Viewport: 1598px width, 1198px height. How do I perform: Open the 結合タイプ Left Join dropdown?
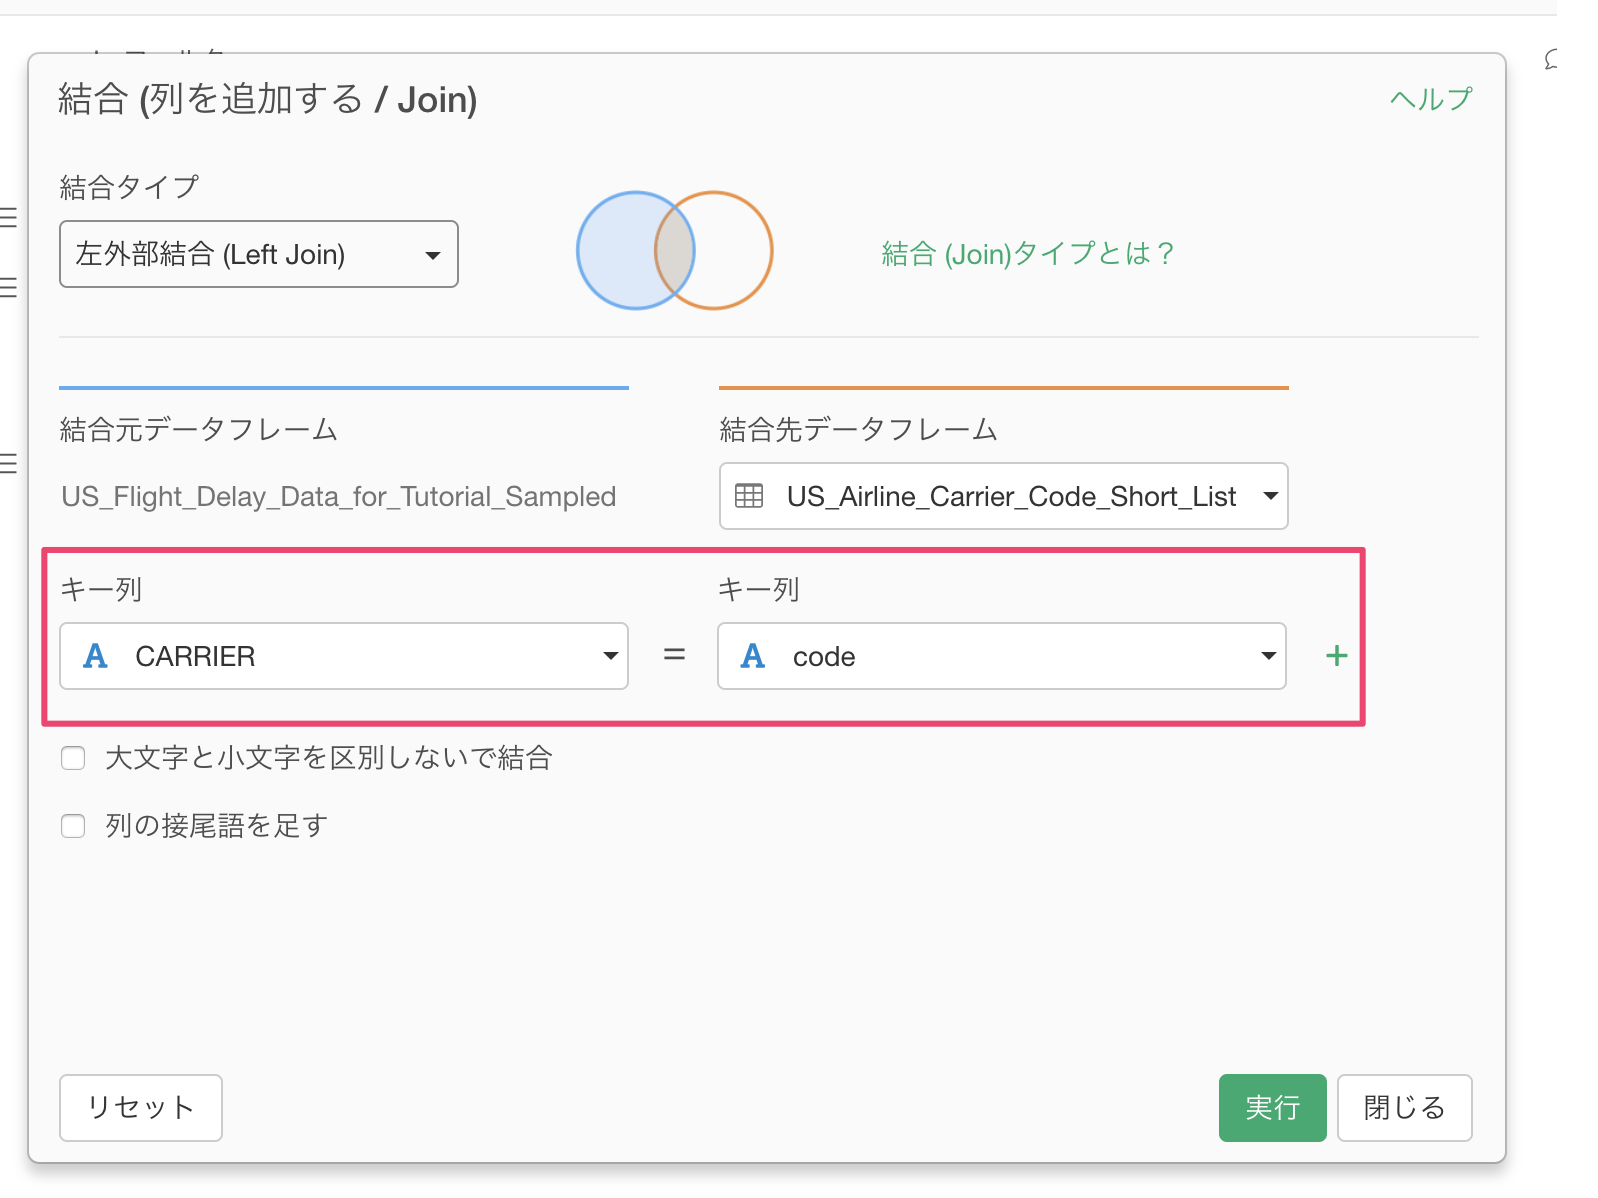(259, 254)
